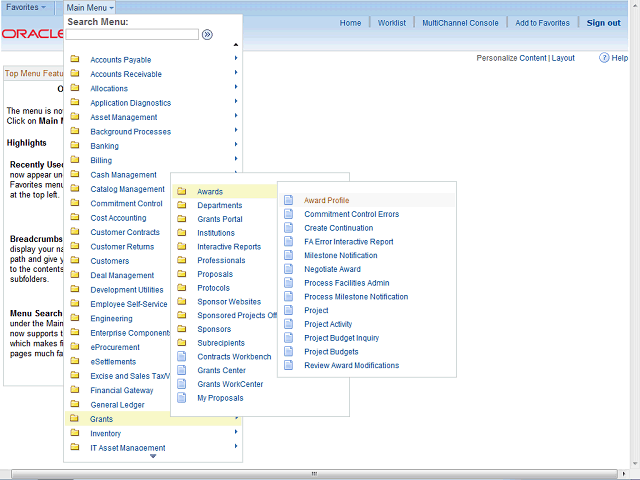Select Create Continuation from the submenu
This screenshot has width=640, height=480.
pyautogui.click(x=338, y=228)
